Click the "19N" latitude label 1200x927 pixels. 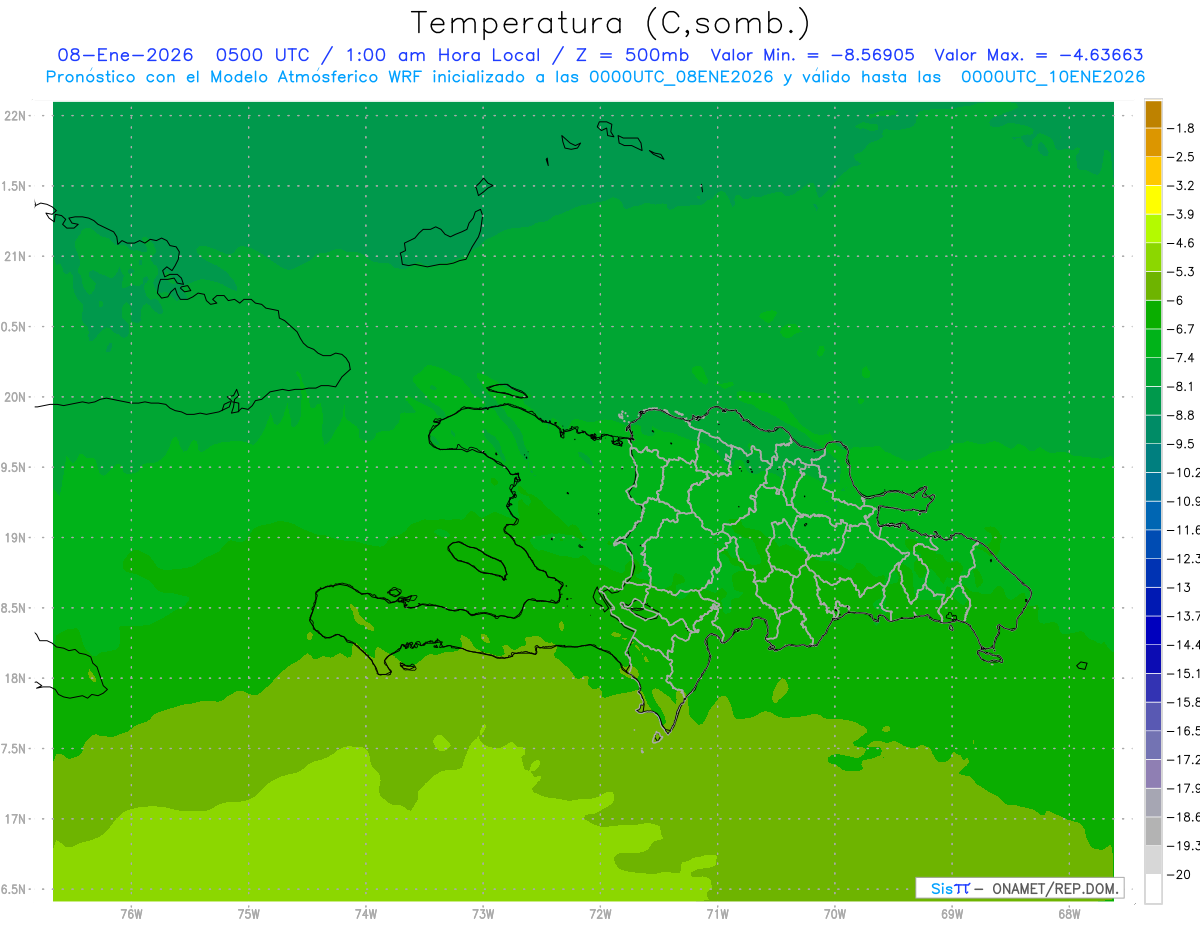17,538
